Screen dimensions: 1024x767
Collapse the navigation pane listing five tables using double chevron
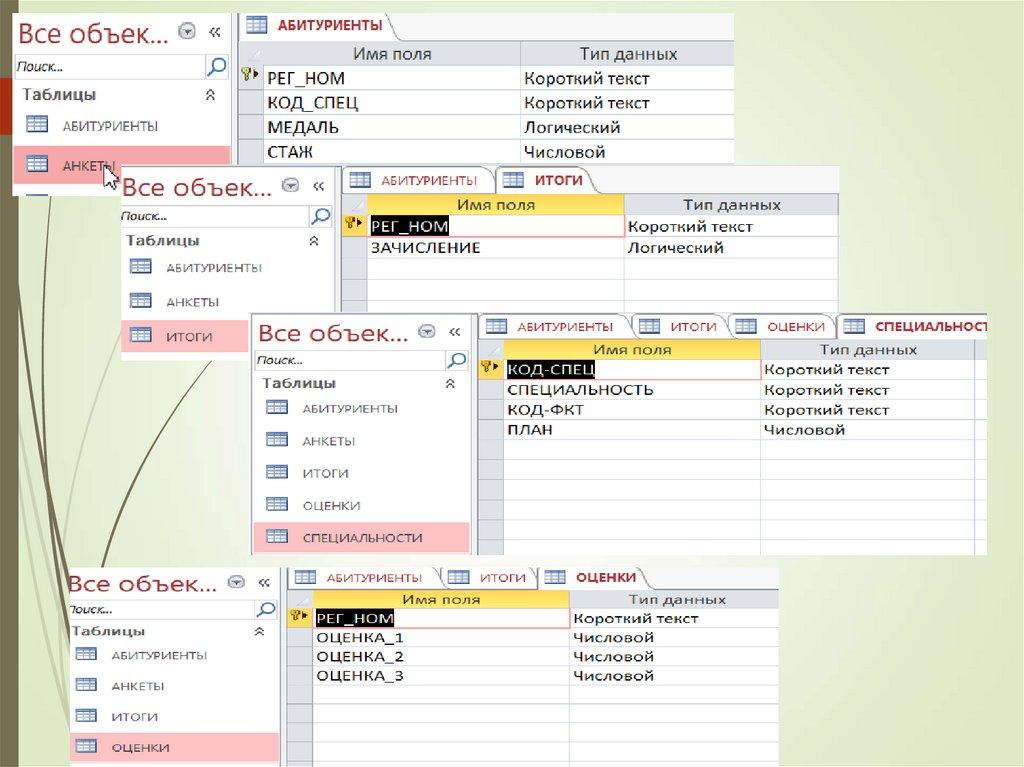[x=454, y=331]
